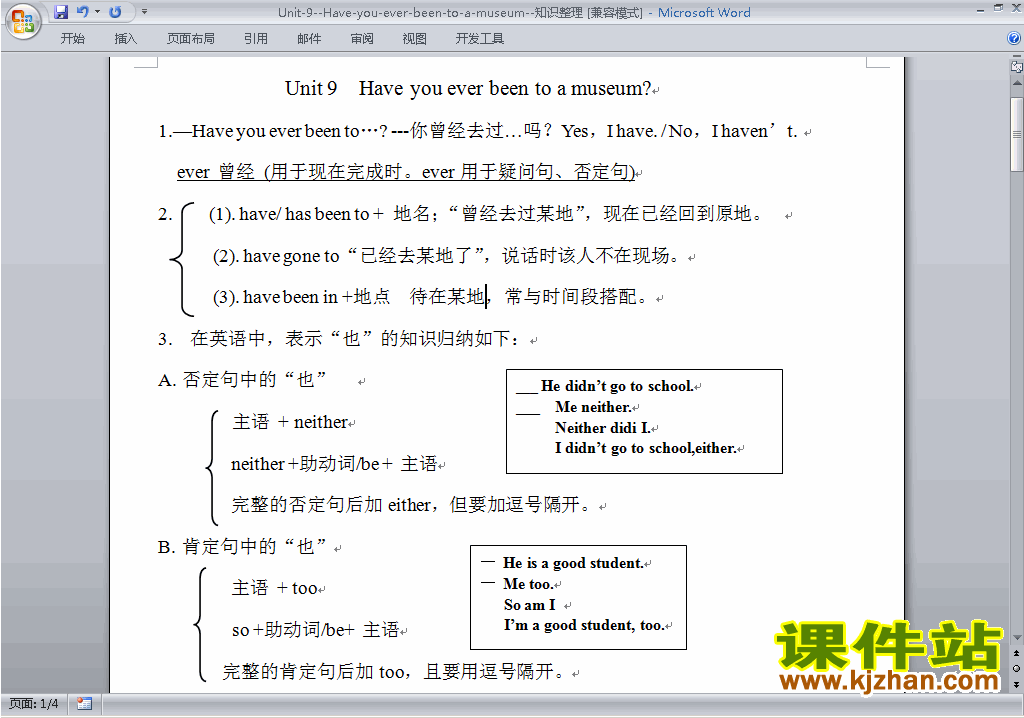Click 'I'm a good student, too.' line
The width and height of the screenshot is (1024, 718).
(x=584, y=625)
